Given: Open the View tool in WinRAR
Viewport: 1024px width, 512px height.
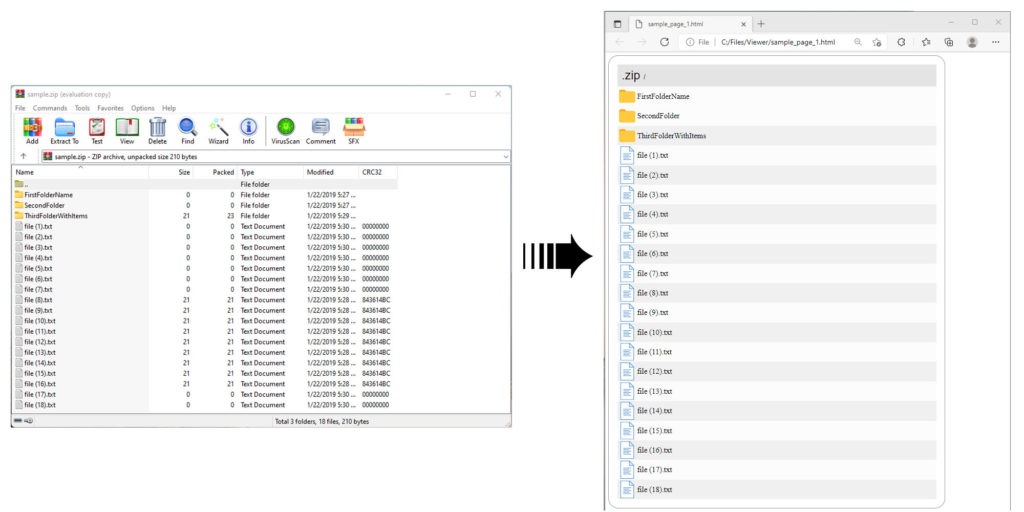Looking at the screenshot, I should point(127,130).
